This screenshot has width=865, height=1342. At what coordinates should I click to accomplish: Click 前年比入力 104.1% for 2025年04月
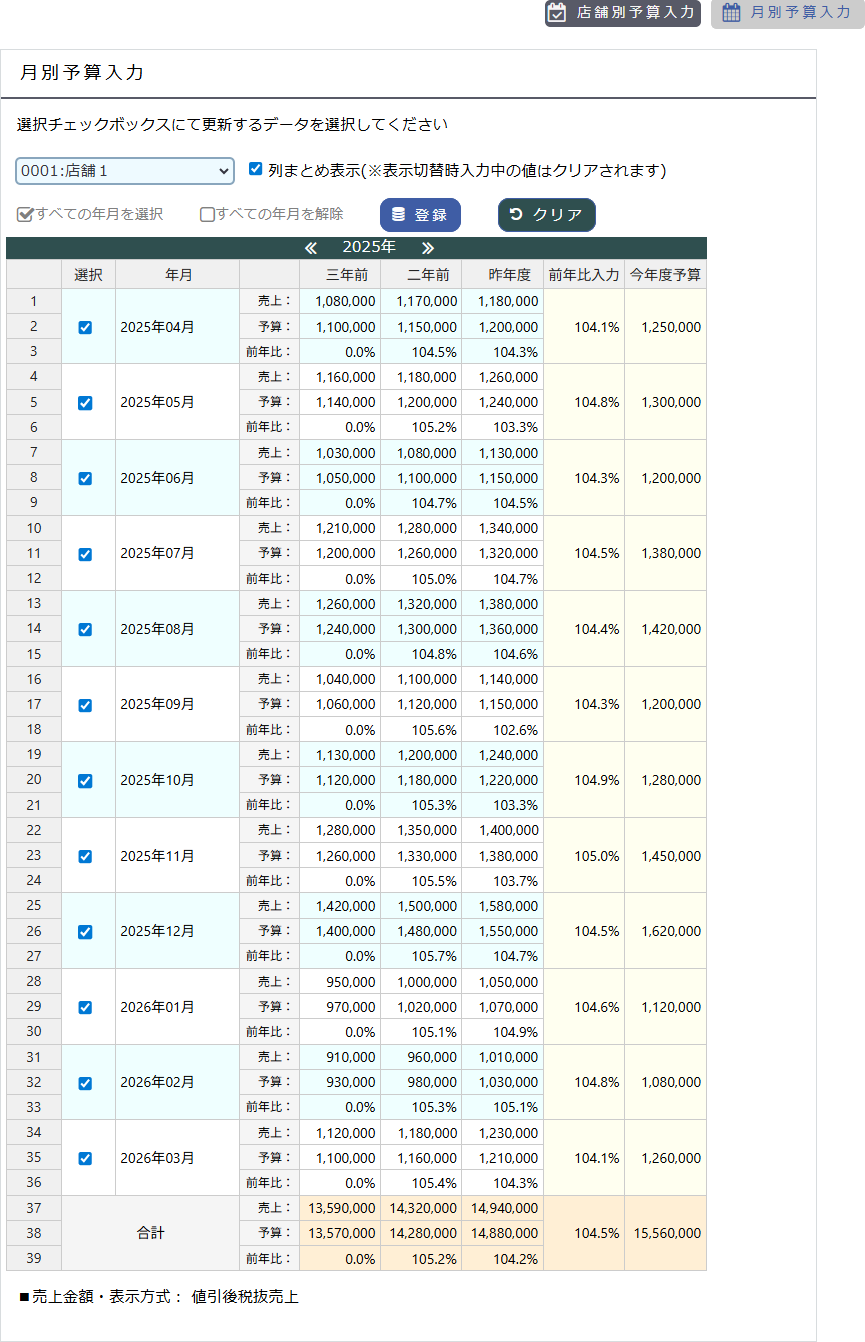(584, 326)
